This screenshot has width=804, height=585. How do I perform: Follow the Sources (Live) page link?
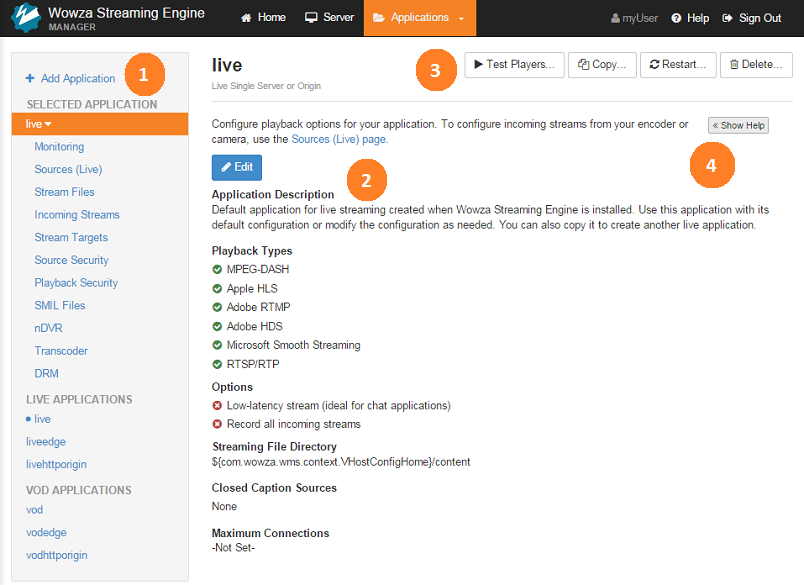point(339,140)
